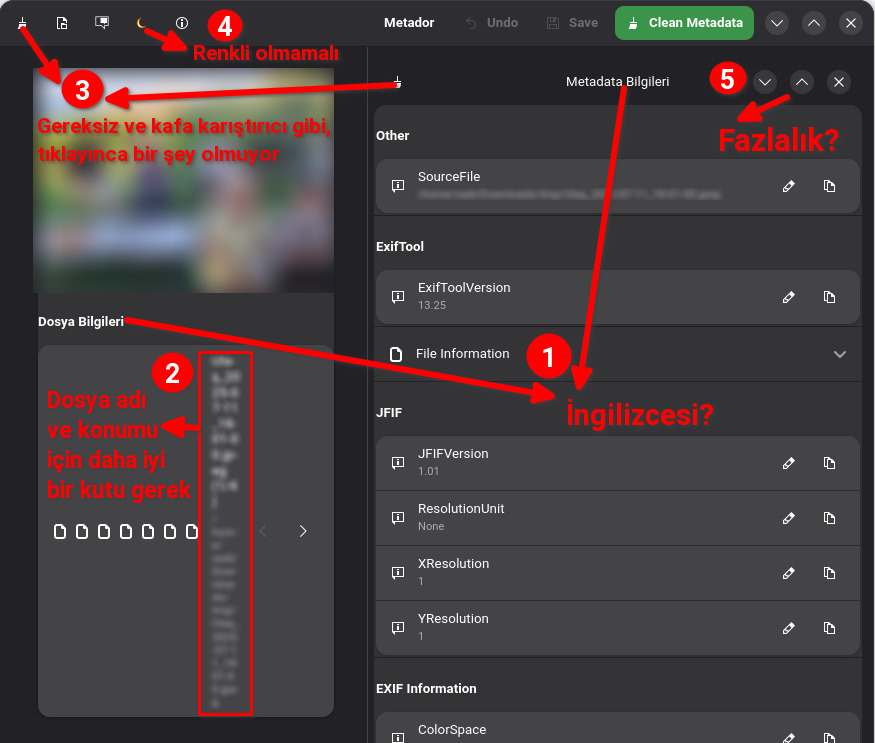The height and width of the screenshot is (743, 875).
Task: Copy the ResolutionUnit value
Action: click(829, 518)
